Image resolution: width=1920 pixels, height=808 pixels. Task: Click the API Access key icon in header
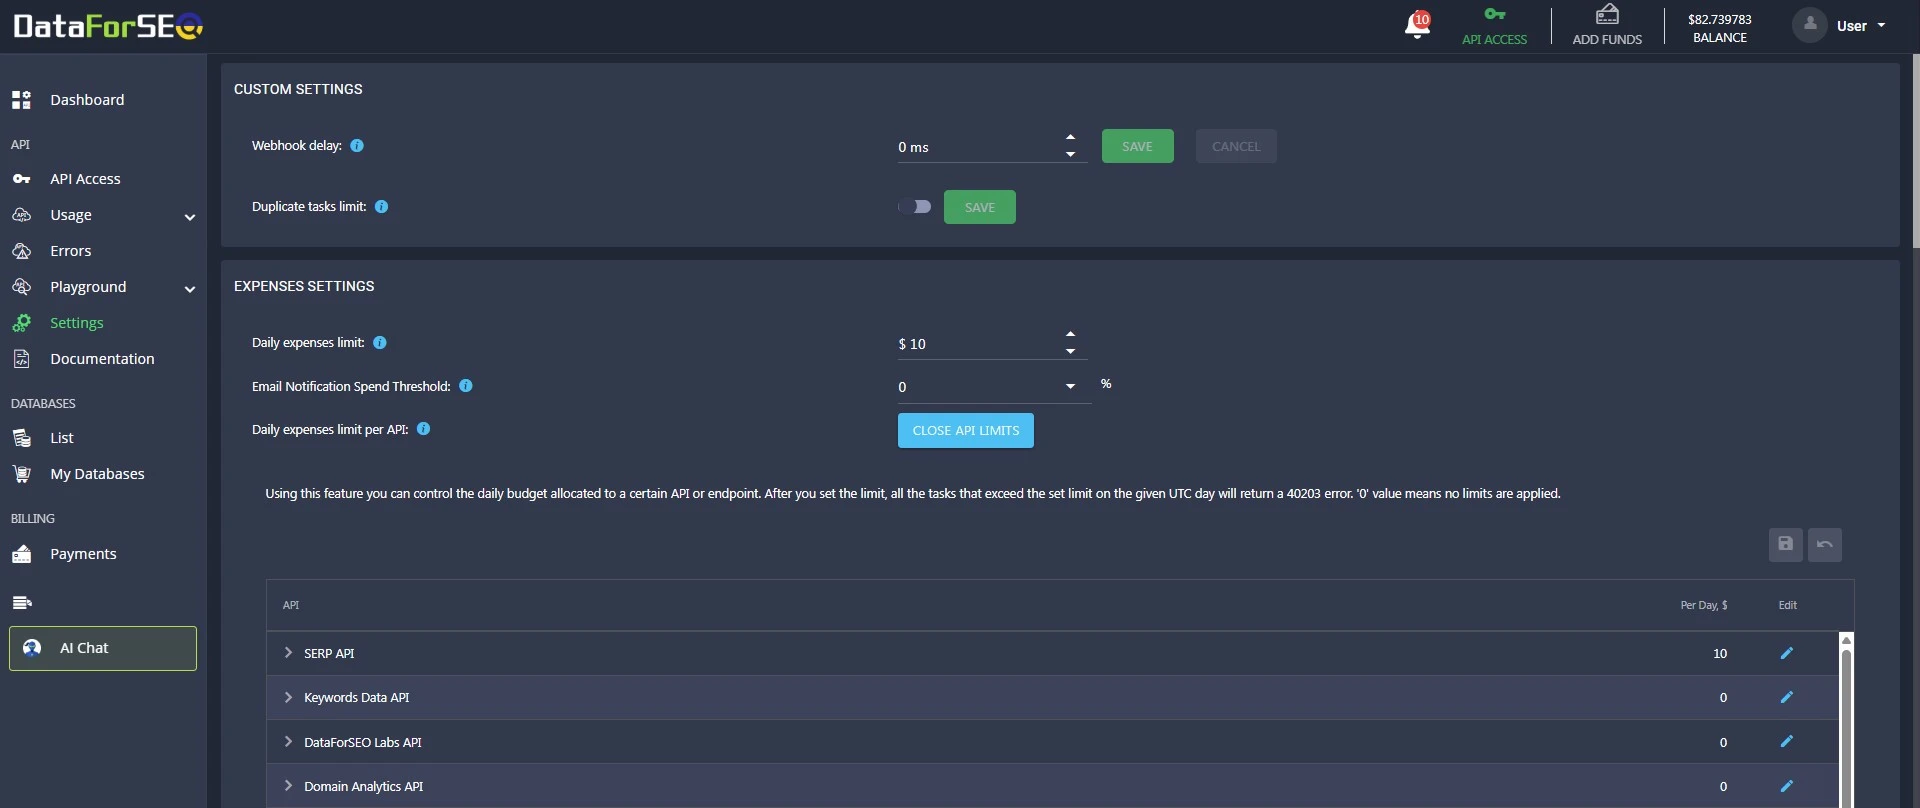tap(1494, 14)
